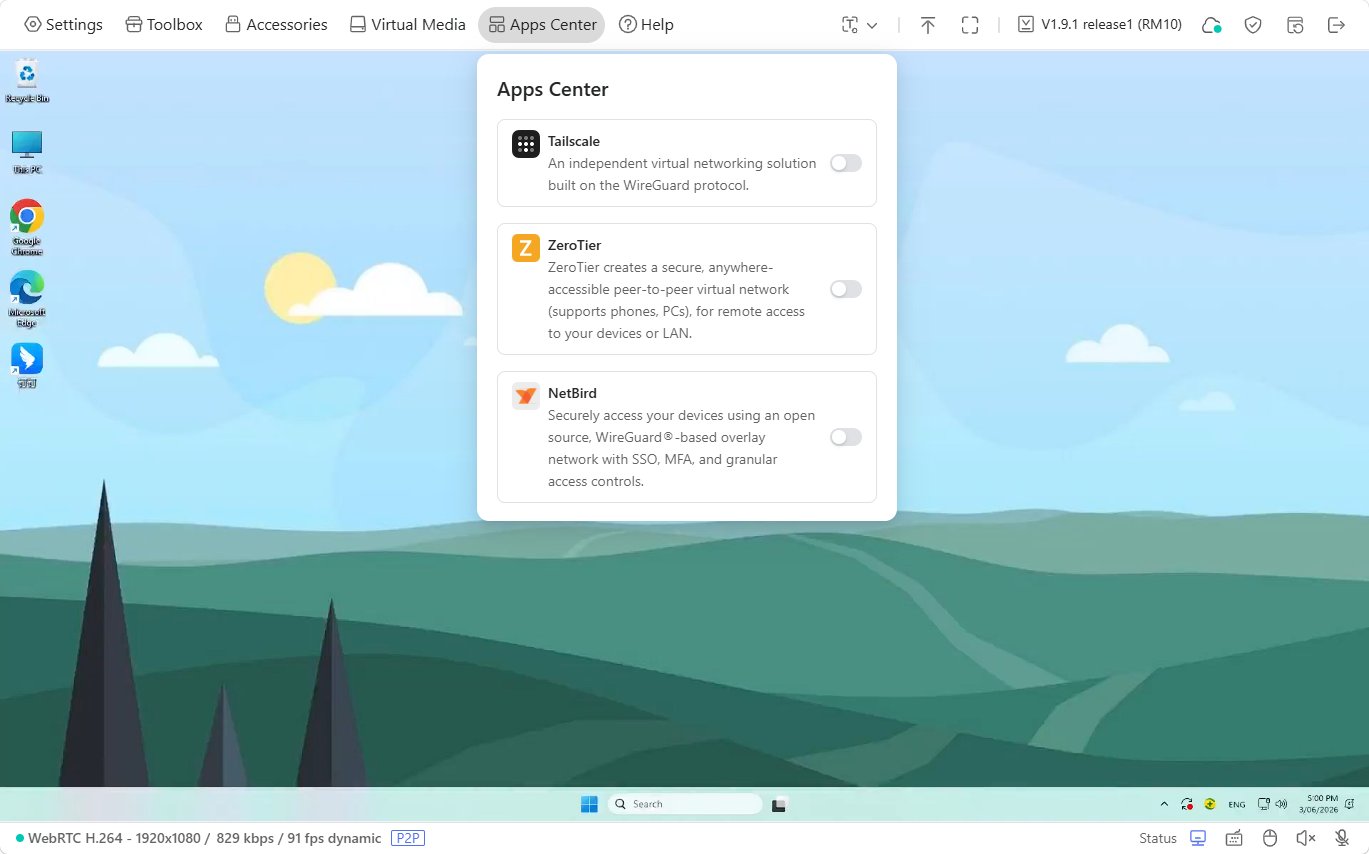
Task: Open the Help menu
Action: 646,25
